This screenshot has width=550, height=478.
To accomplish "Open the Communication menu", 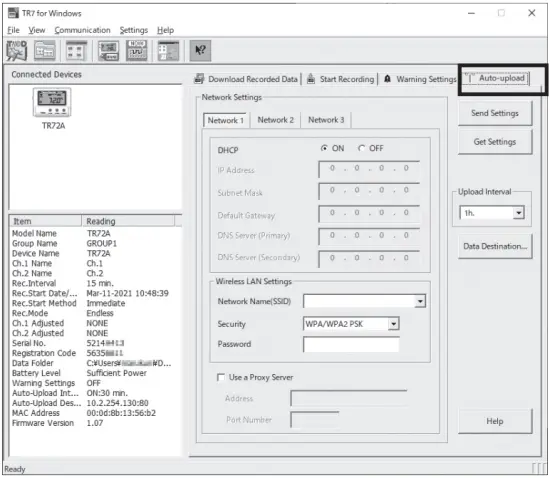I will coord(82,30).
